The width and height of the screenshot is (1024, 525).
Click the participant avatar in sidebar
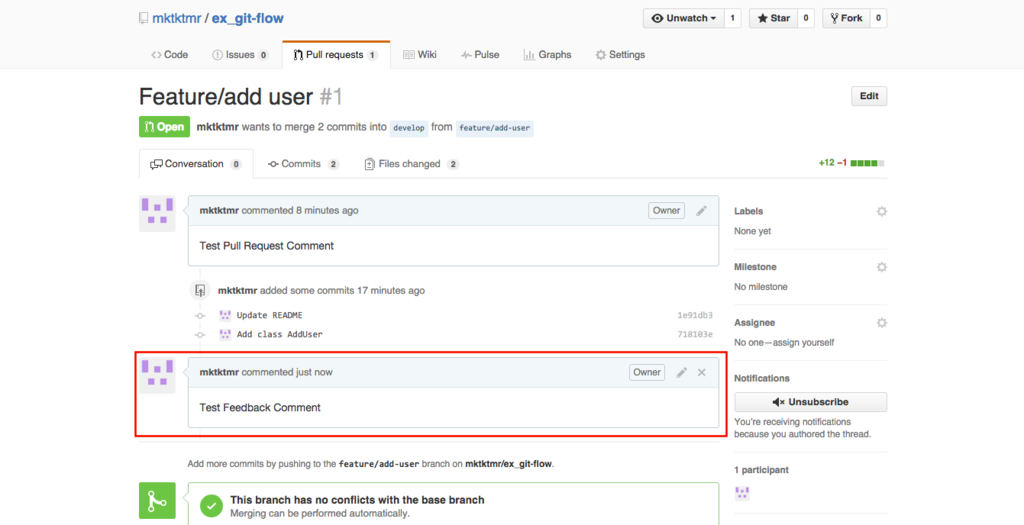742,493
